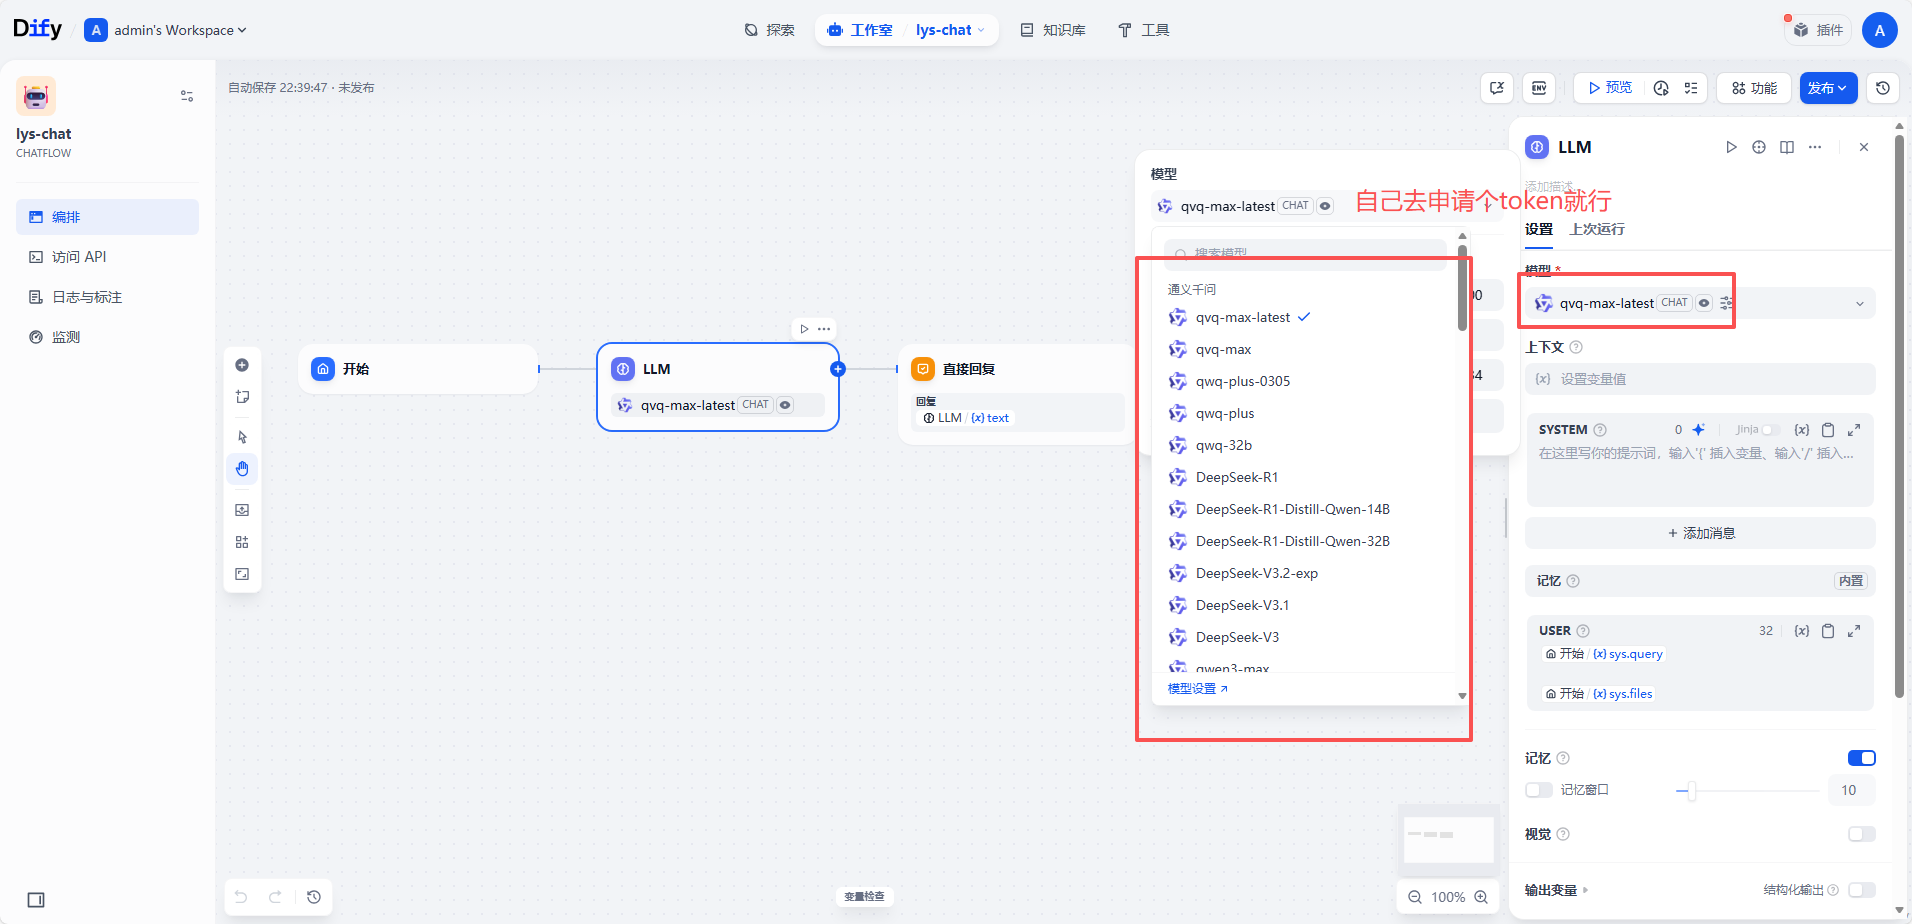Click the 搜索模型 search field

coord(1305,254)
